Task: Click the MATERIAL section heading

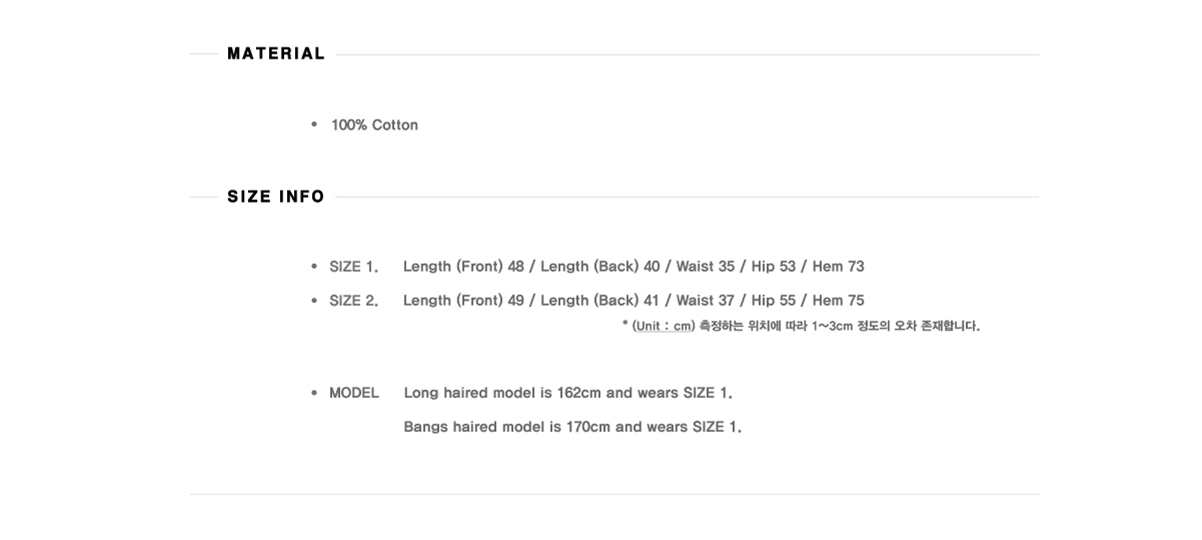Action: click(x=276, y=54)
